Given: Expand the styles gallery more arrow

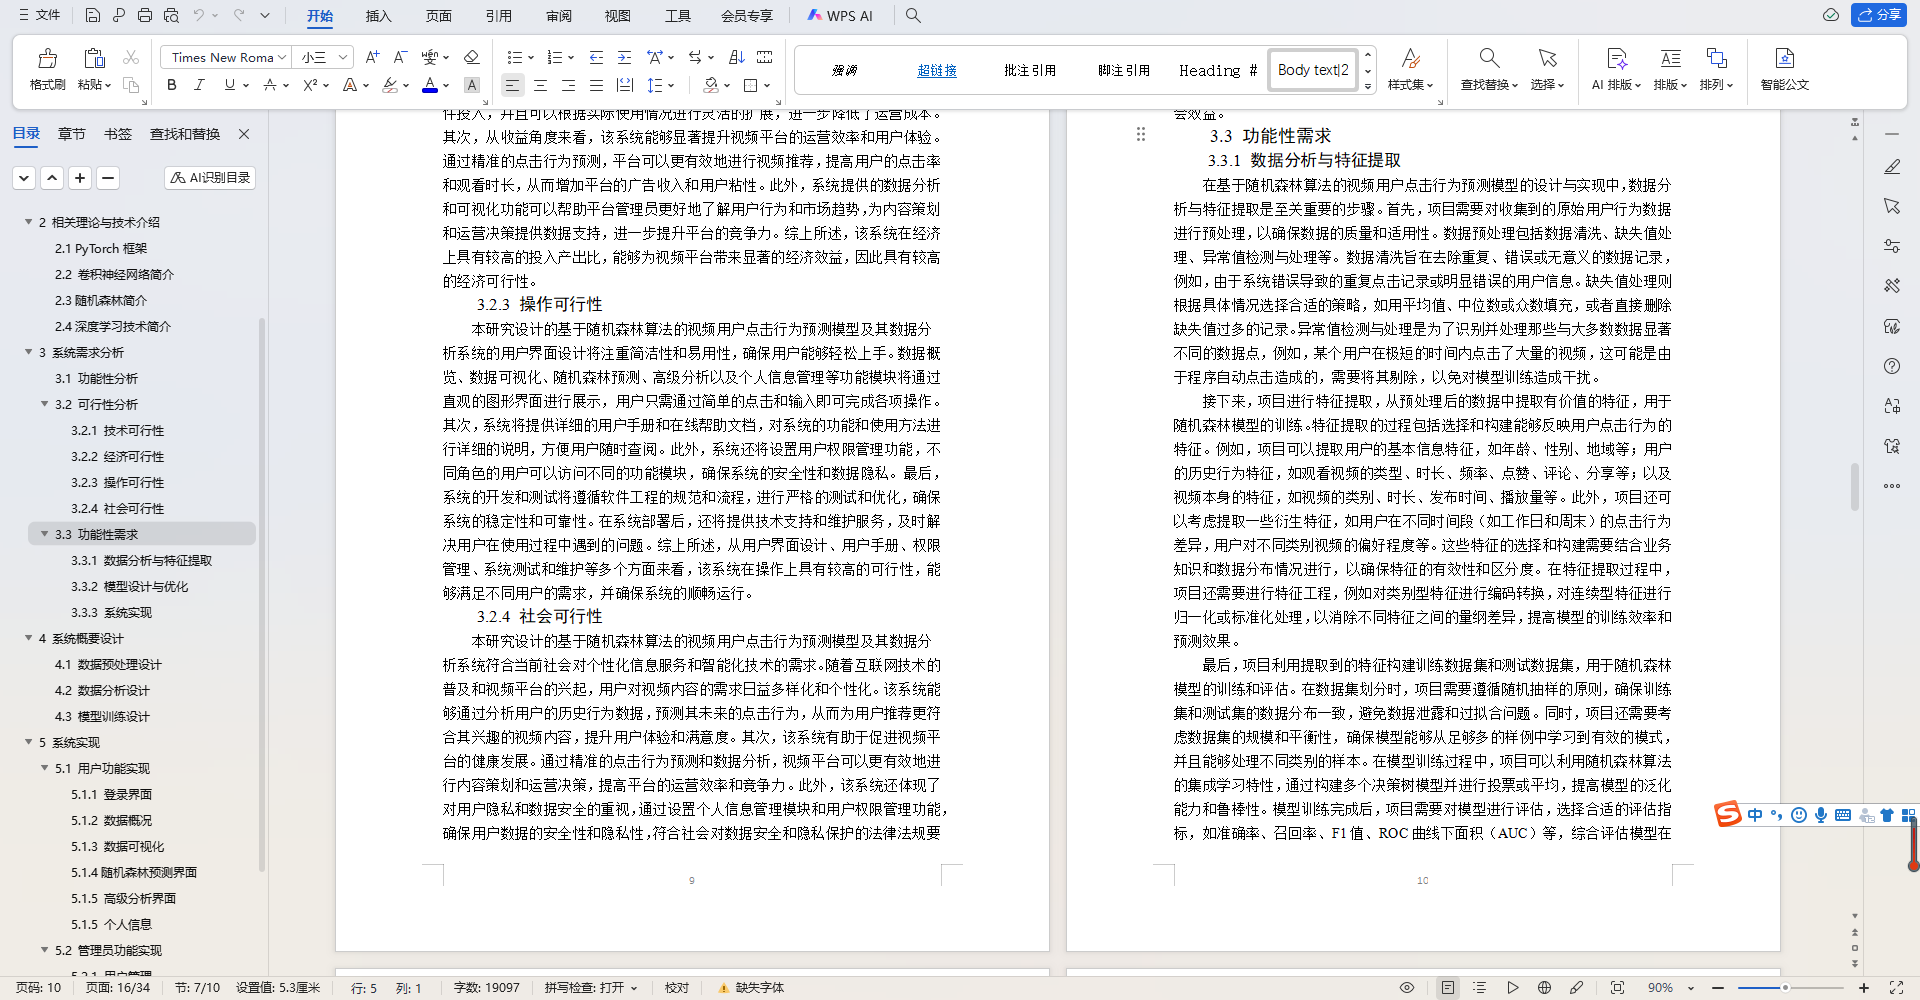Looking at the screenshot, I should click(x=1368, y=87).
